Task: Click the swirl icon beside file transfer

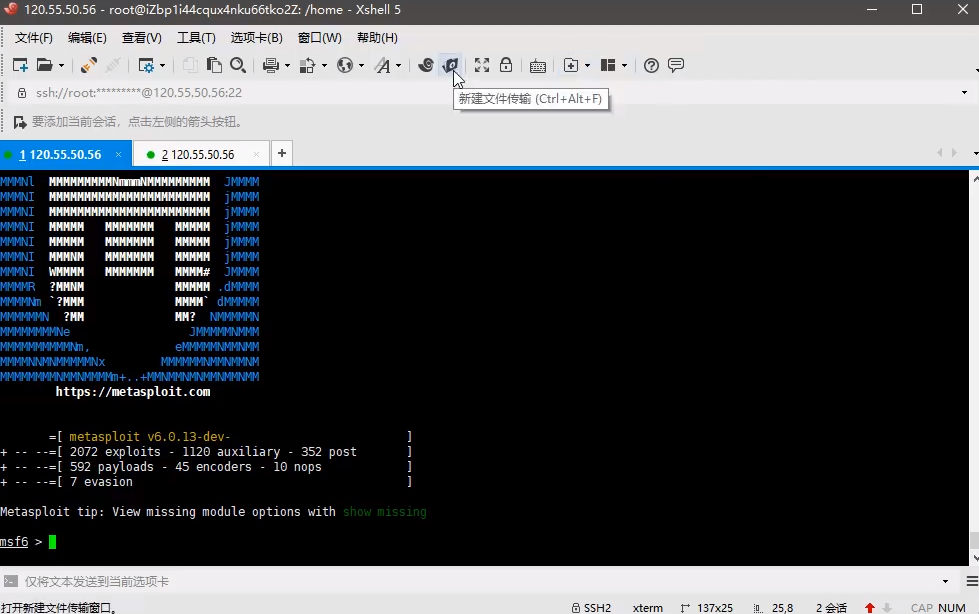Action: [x=426, y=65]
